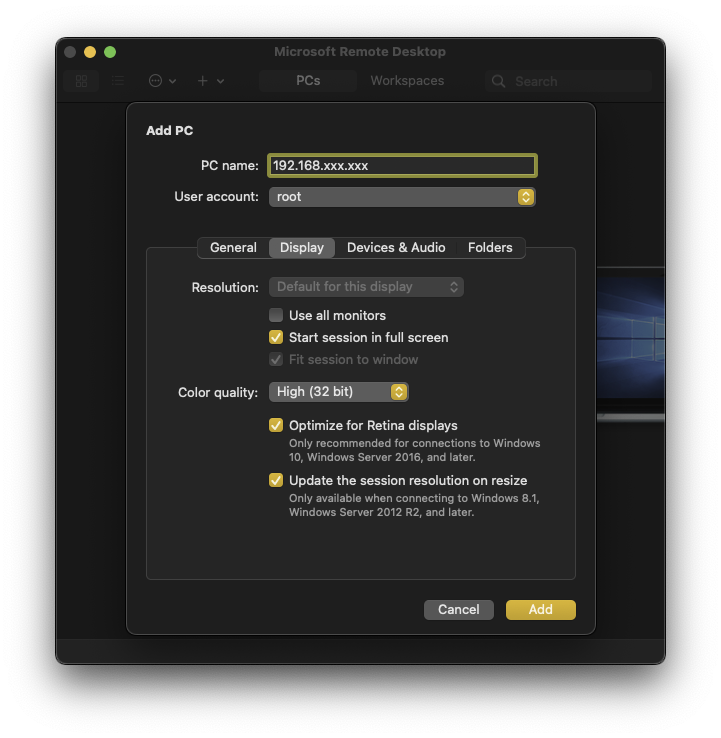This screenshot has height=738, width=721.
Task: Switch to the PCs tab
Action: pyautogui.click(x=308, y=81)
